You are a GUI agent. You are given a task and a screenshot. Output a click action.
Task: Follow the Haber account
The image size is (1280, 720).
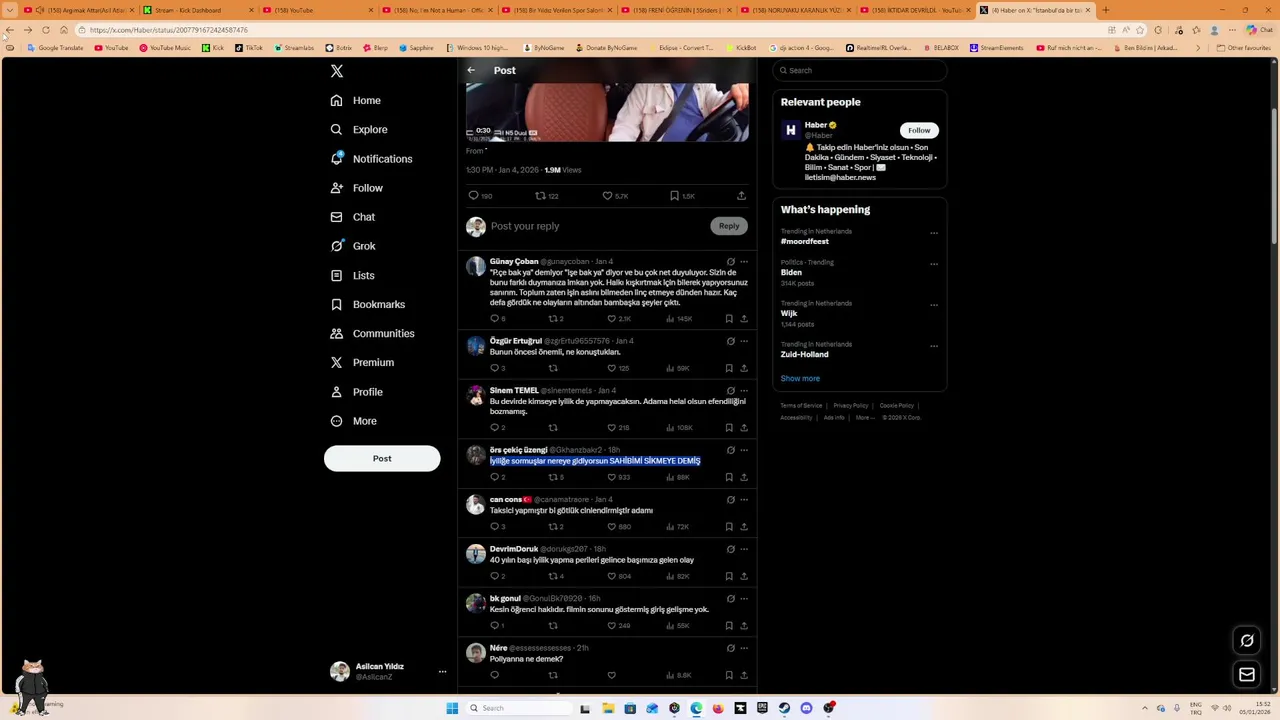pyautogui.click(x=919, y=130)
